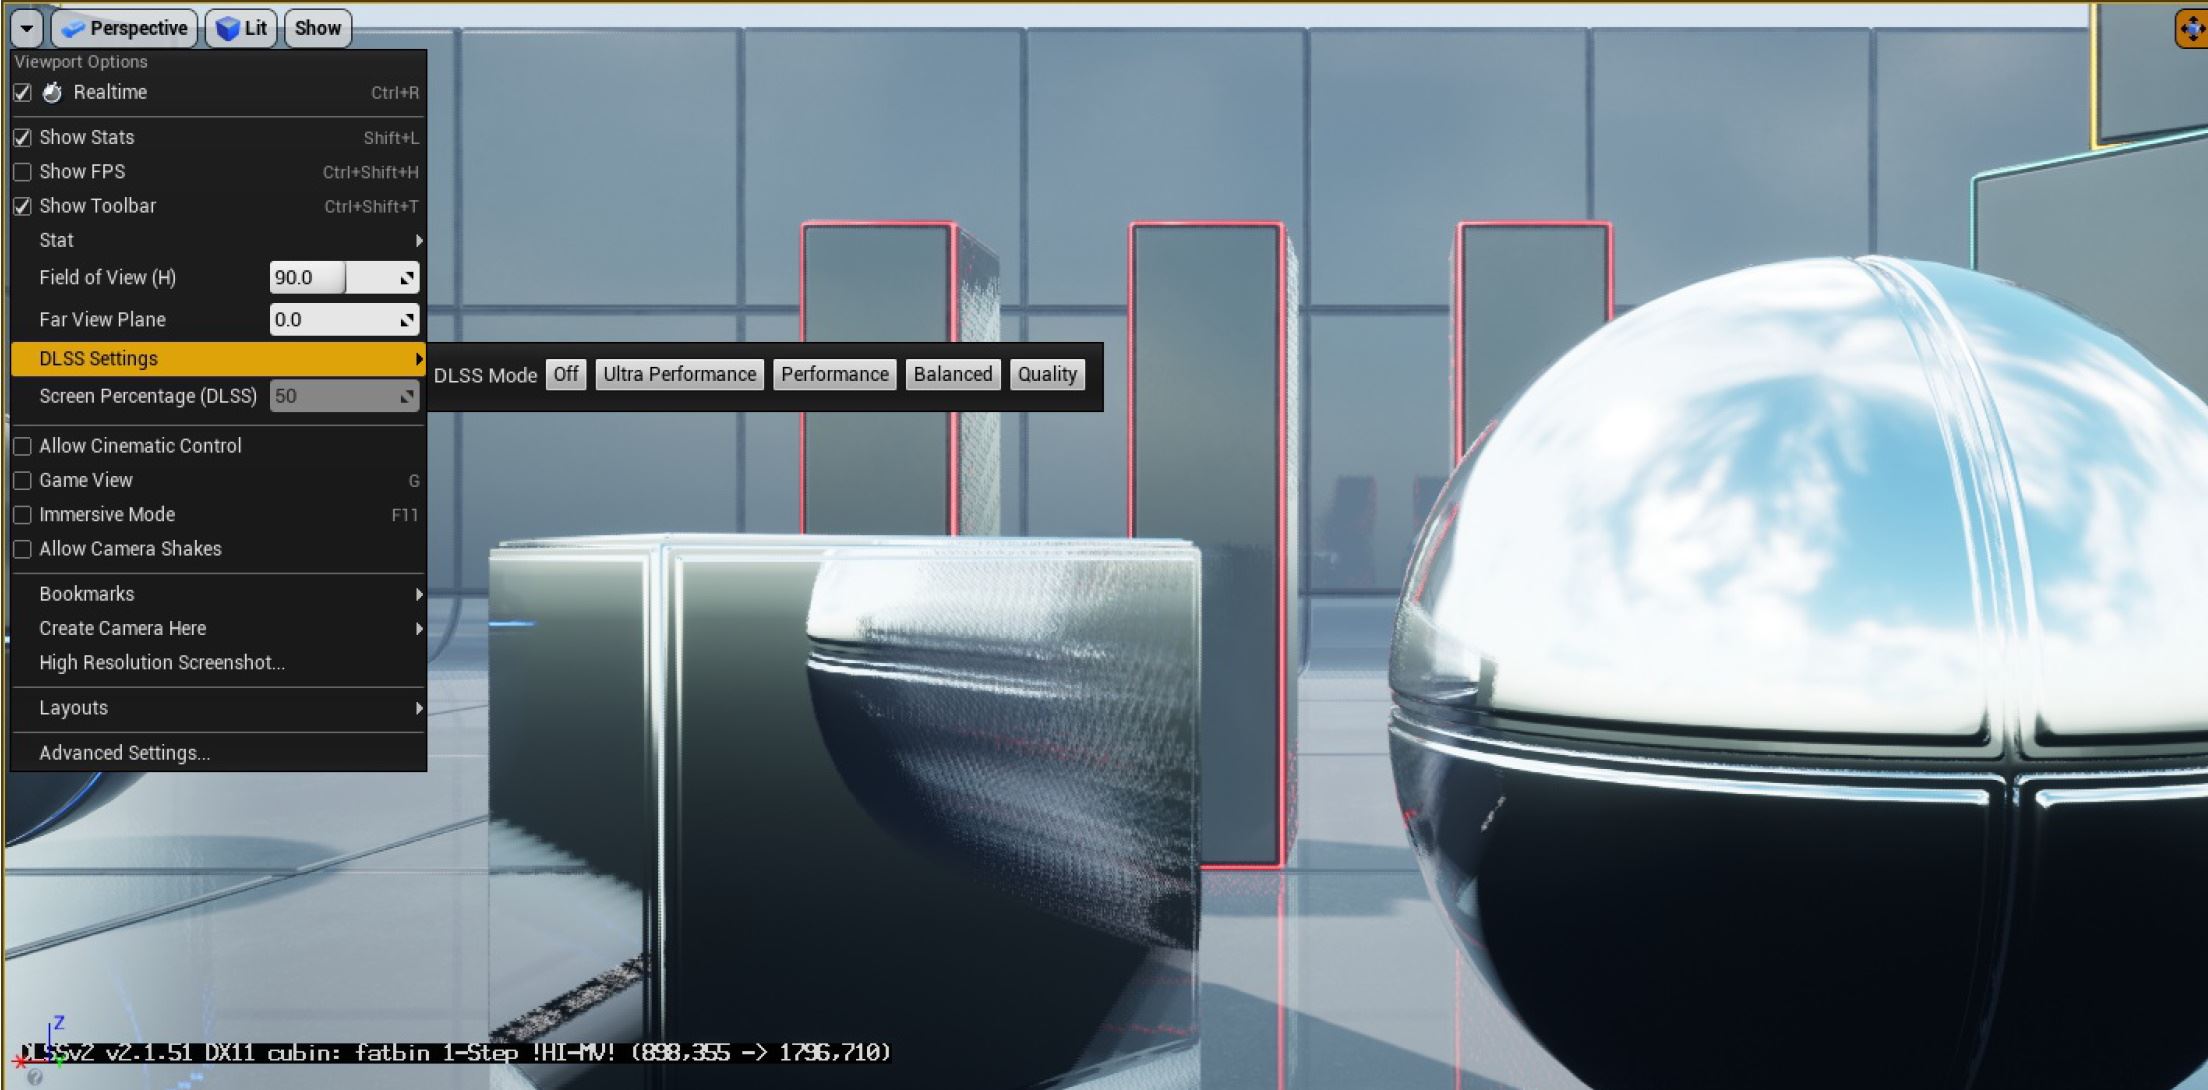The image size is (2208, 1090).
Task: Select Balanced DLSS mode
Action: (x=953, y=375)
